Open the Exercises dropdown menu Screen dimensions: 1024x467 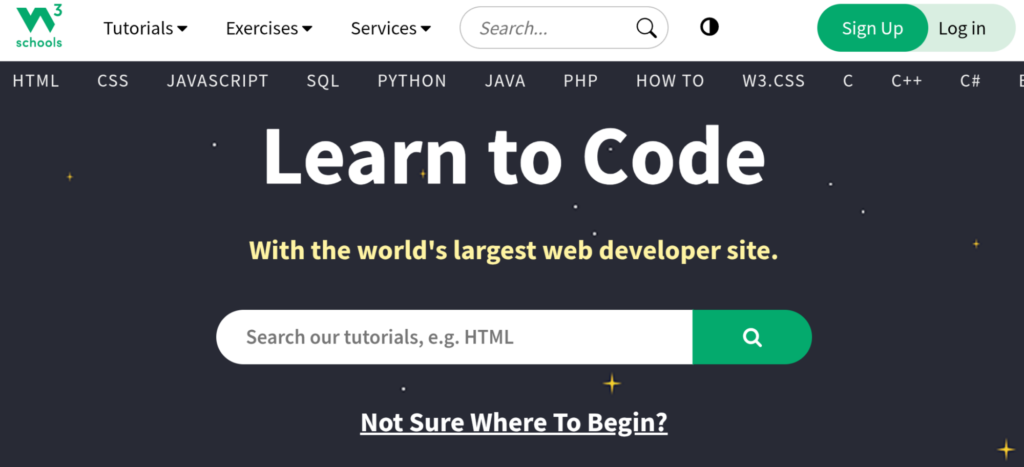tap(269, 28)
